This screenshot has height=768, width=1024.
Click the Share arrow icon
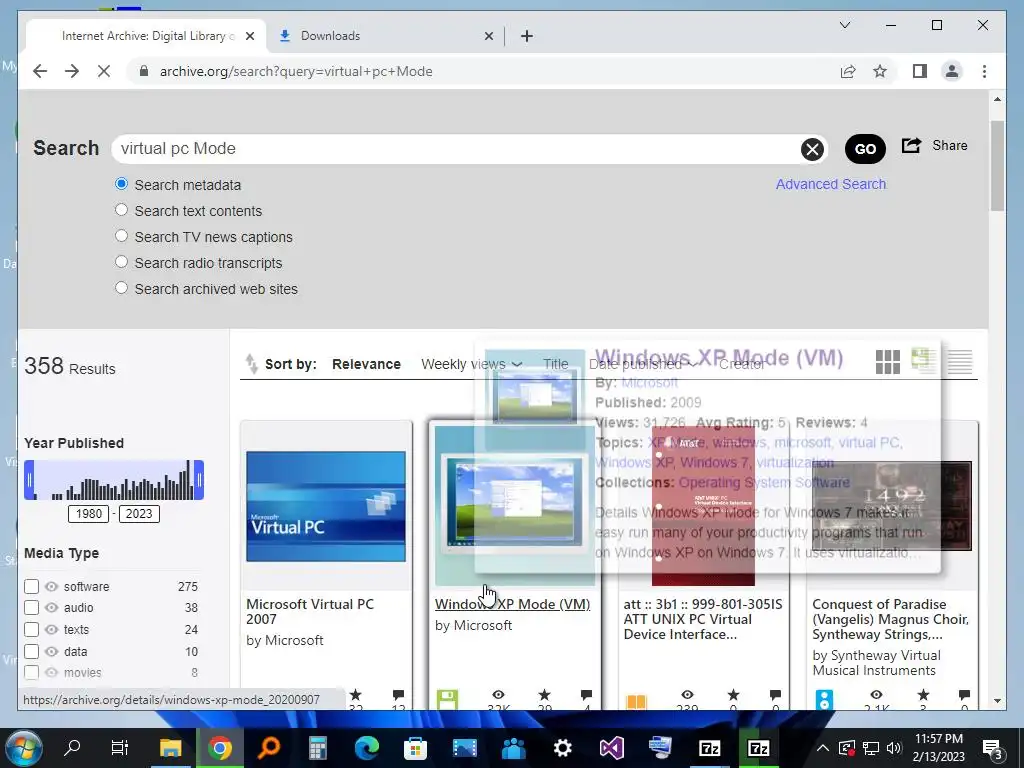(911, 145)
